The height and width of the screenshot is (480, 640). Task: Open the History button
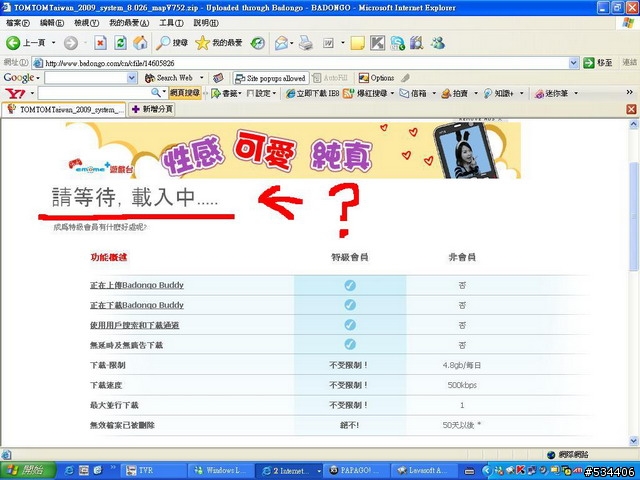(258, 42)
